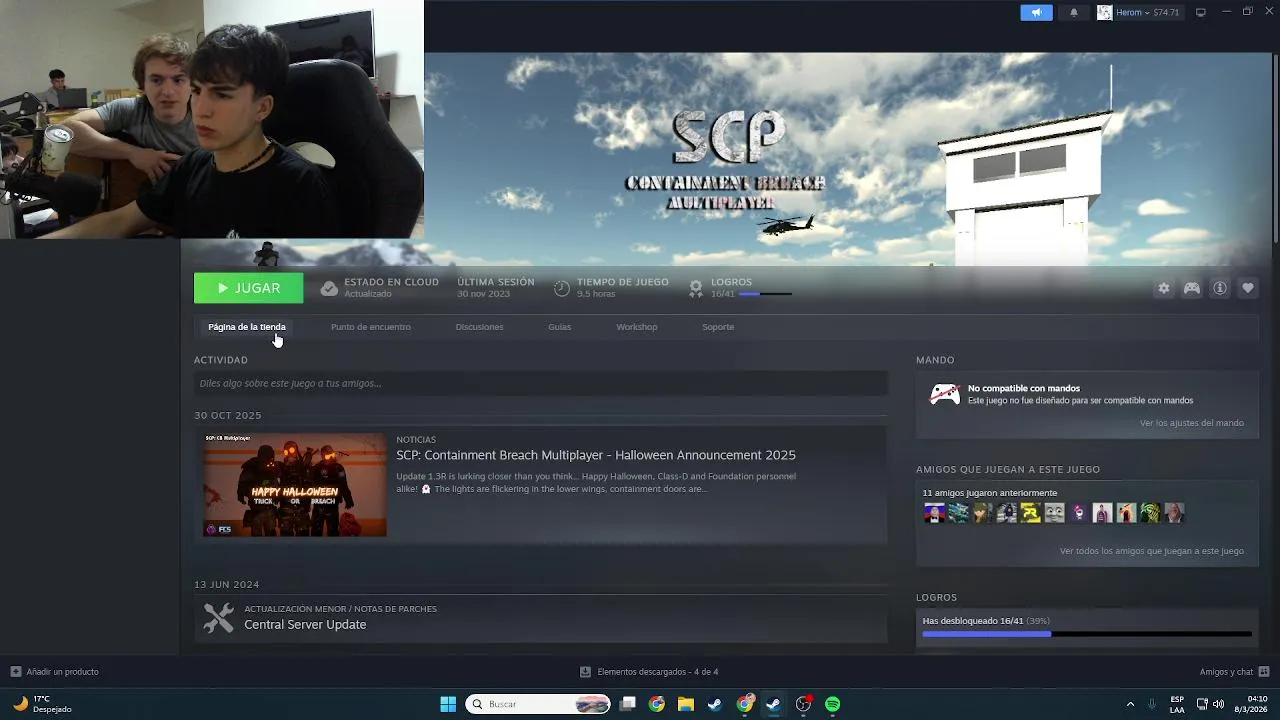Viewport: 1280px width, 720px height.
Task: Enter Big Picture mode monitor icon
Action: click(x=1201, y=12)
